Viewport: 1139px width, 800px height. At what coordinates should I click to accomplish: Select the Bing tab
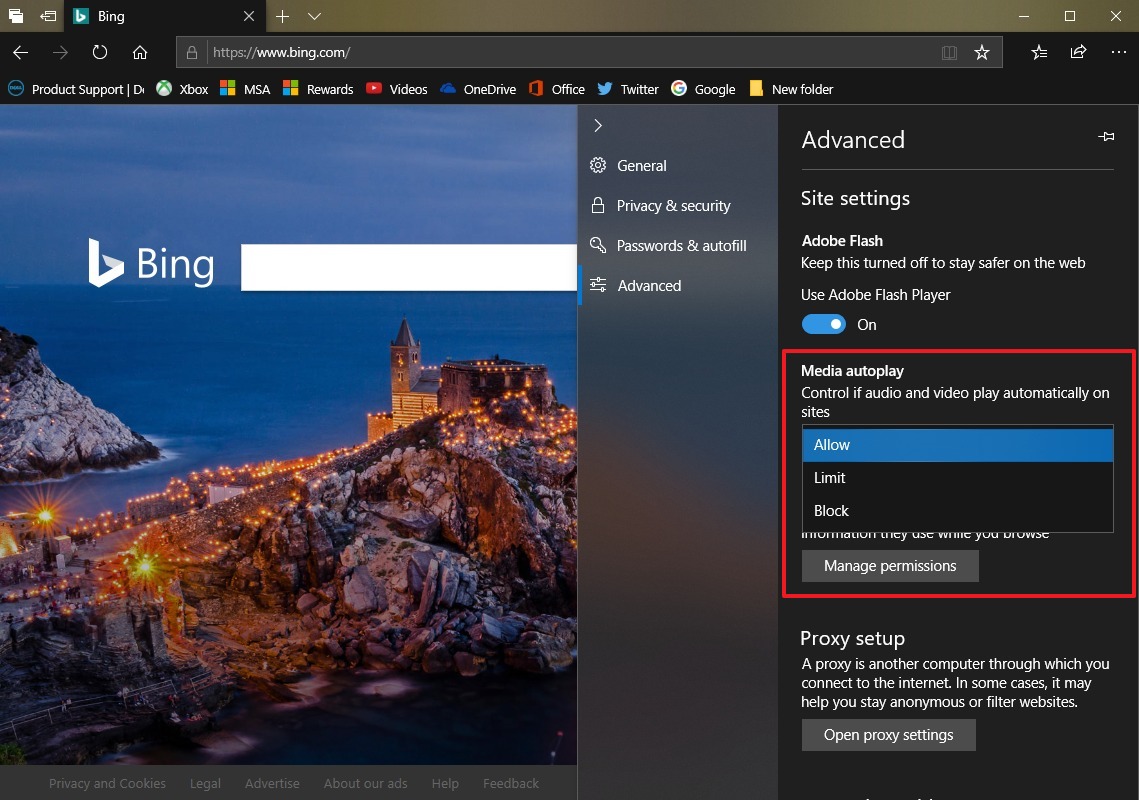(165, 16)
